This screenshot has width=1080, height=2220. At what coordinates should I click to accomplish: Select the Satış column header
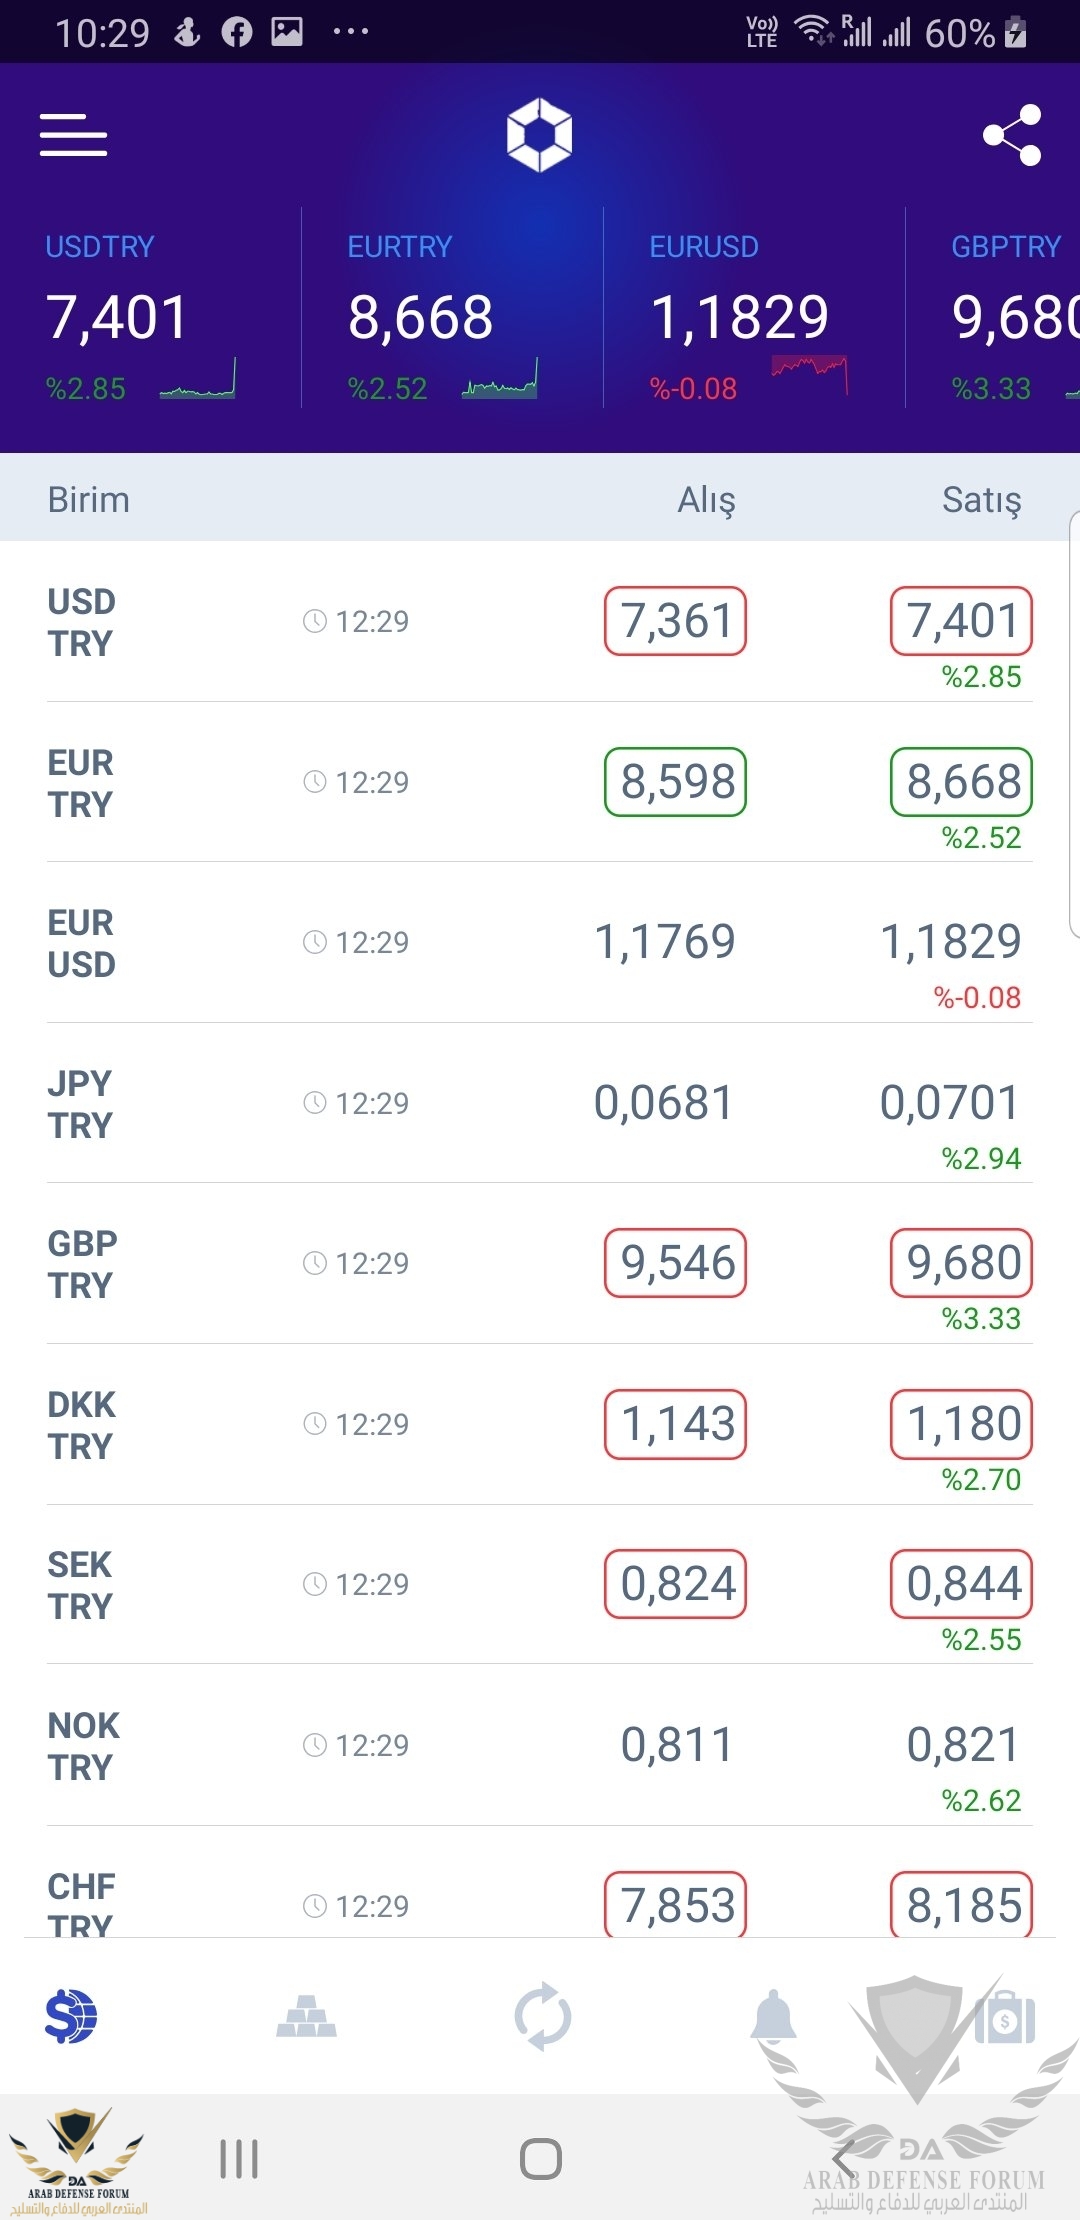[982, 499]
